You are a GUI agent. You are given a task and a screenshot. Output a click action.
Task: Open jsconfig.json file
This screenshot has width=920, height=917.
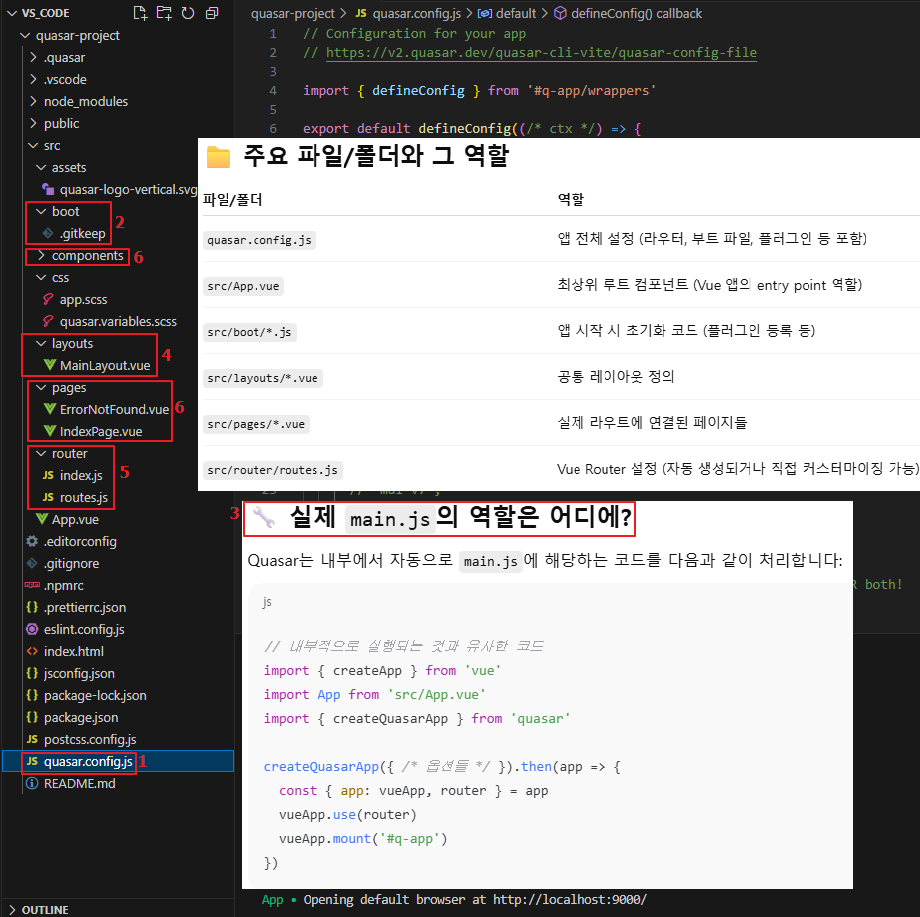[x=79, y=674]
